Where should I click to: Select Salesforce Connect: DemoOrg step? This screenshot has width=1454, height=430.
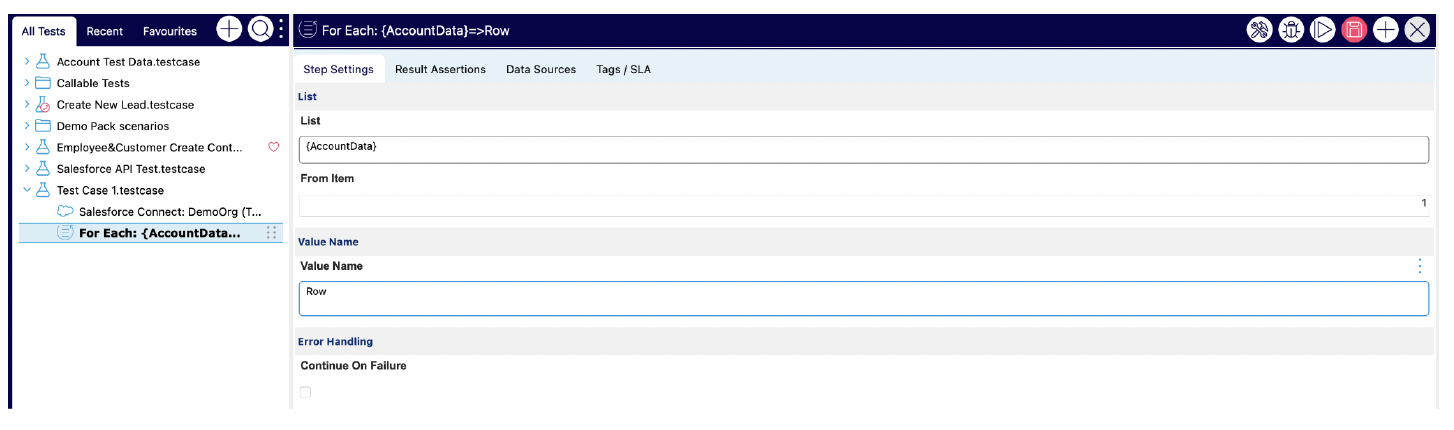point(171,211)
